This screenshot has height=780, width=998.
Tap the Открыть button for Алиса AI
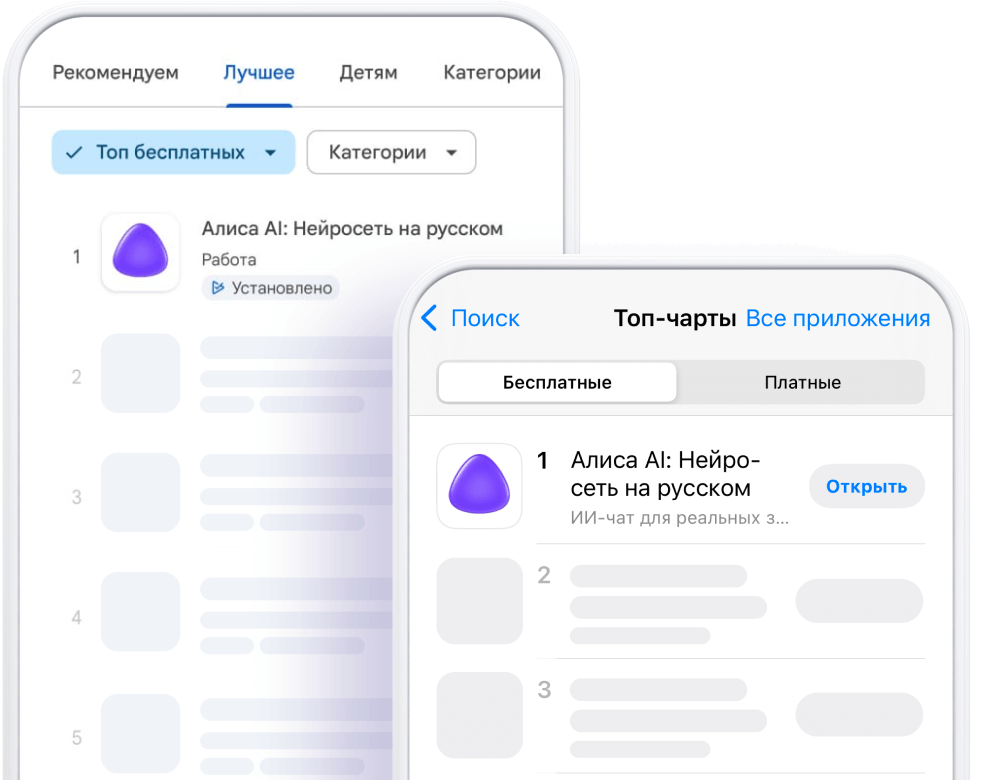[x=866, y=486]
